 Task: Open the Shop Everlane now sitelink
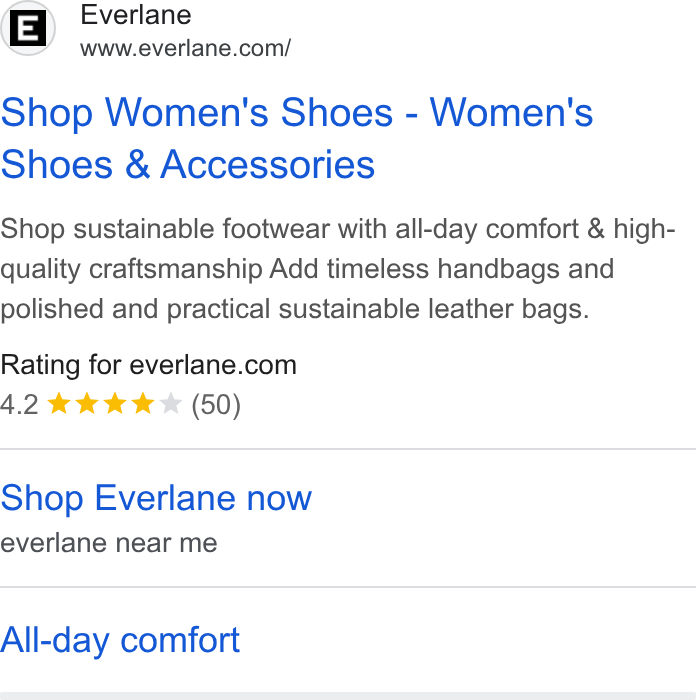coord(156,498)
